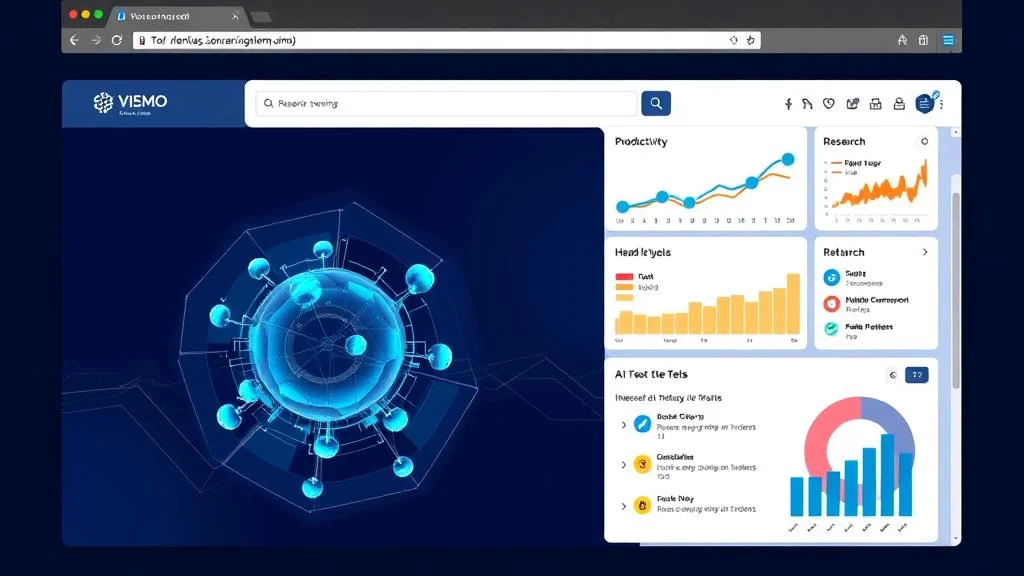Click the last data point on Productivity chart
The width and height of the screenshot is (1024, 576).
tap(787, 159)
